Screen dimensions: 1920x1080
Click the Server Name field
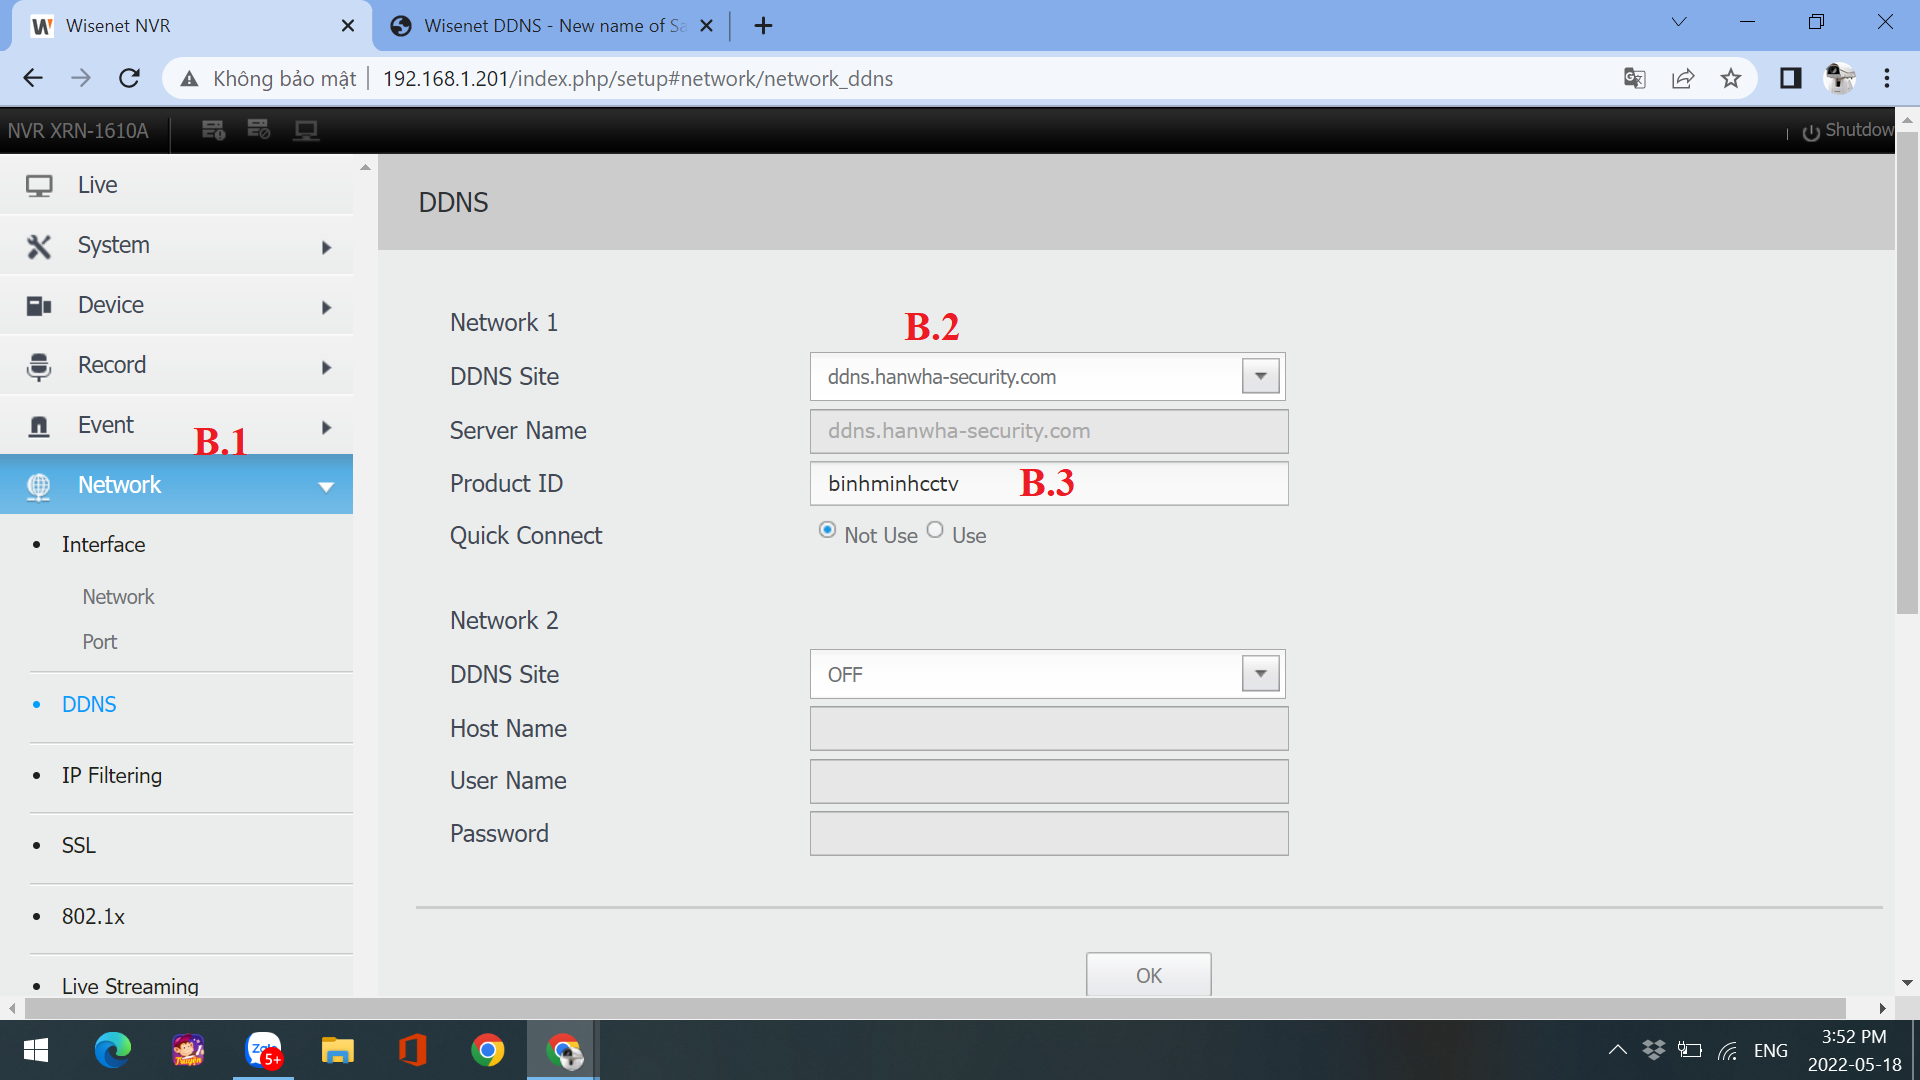coord(1049,431)
